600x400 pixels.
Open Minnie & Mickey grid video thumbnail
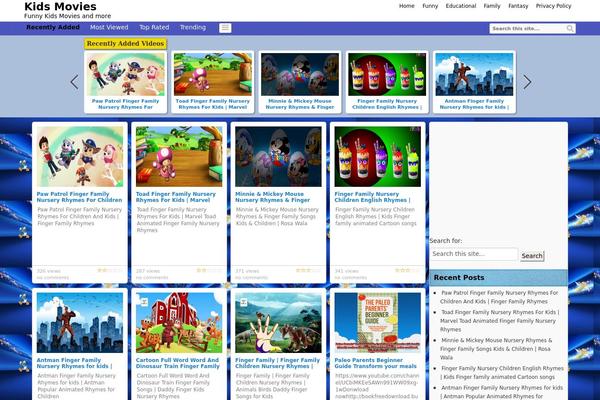coord(279,157)
